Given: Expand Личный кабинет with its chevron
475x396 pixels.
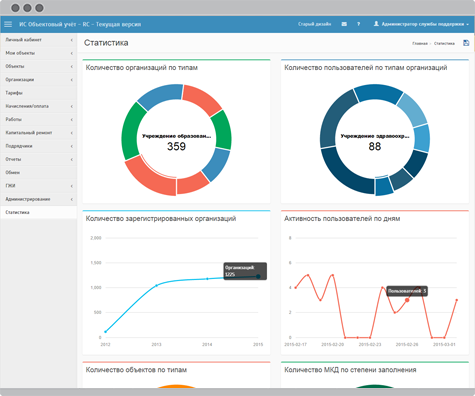Looking at the screenshot, I should tap(72, 40).
